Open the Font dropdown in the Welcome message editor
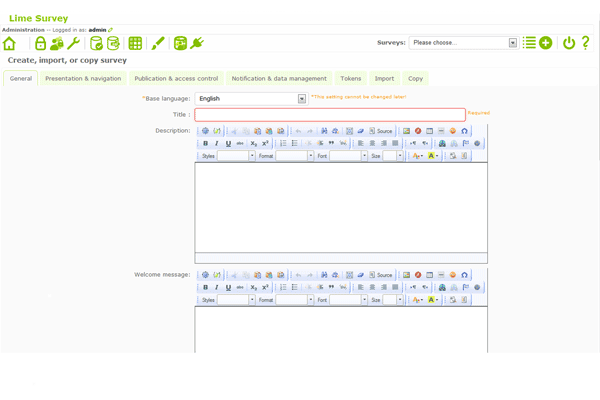600x400 pixels. 362,300
